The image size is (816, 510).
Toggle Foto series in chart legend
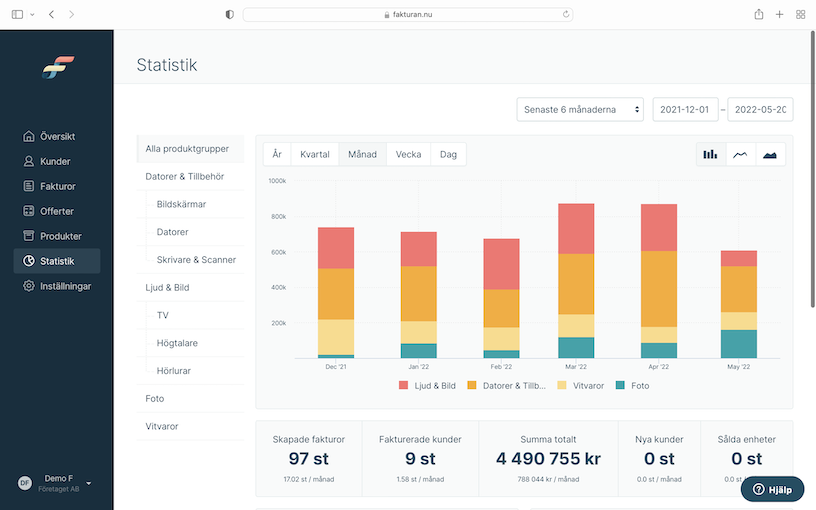point(632,385)
